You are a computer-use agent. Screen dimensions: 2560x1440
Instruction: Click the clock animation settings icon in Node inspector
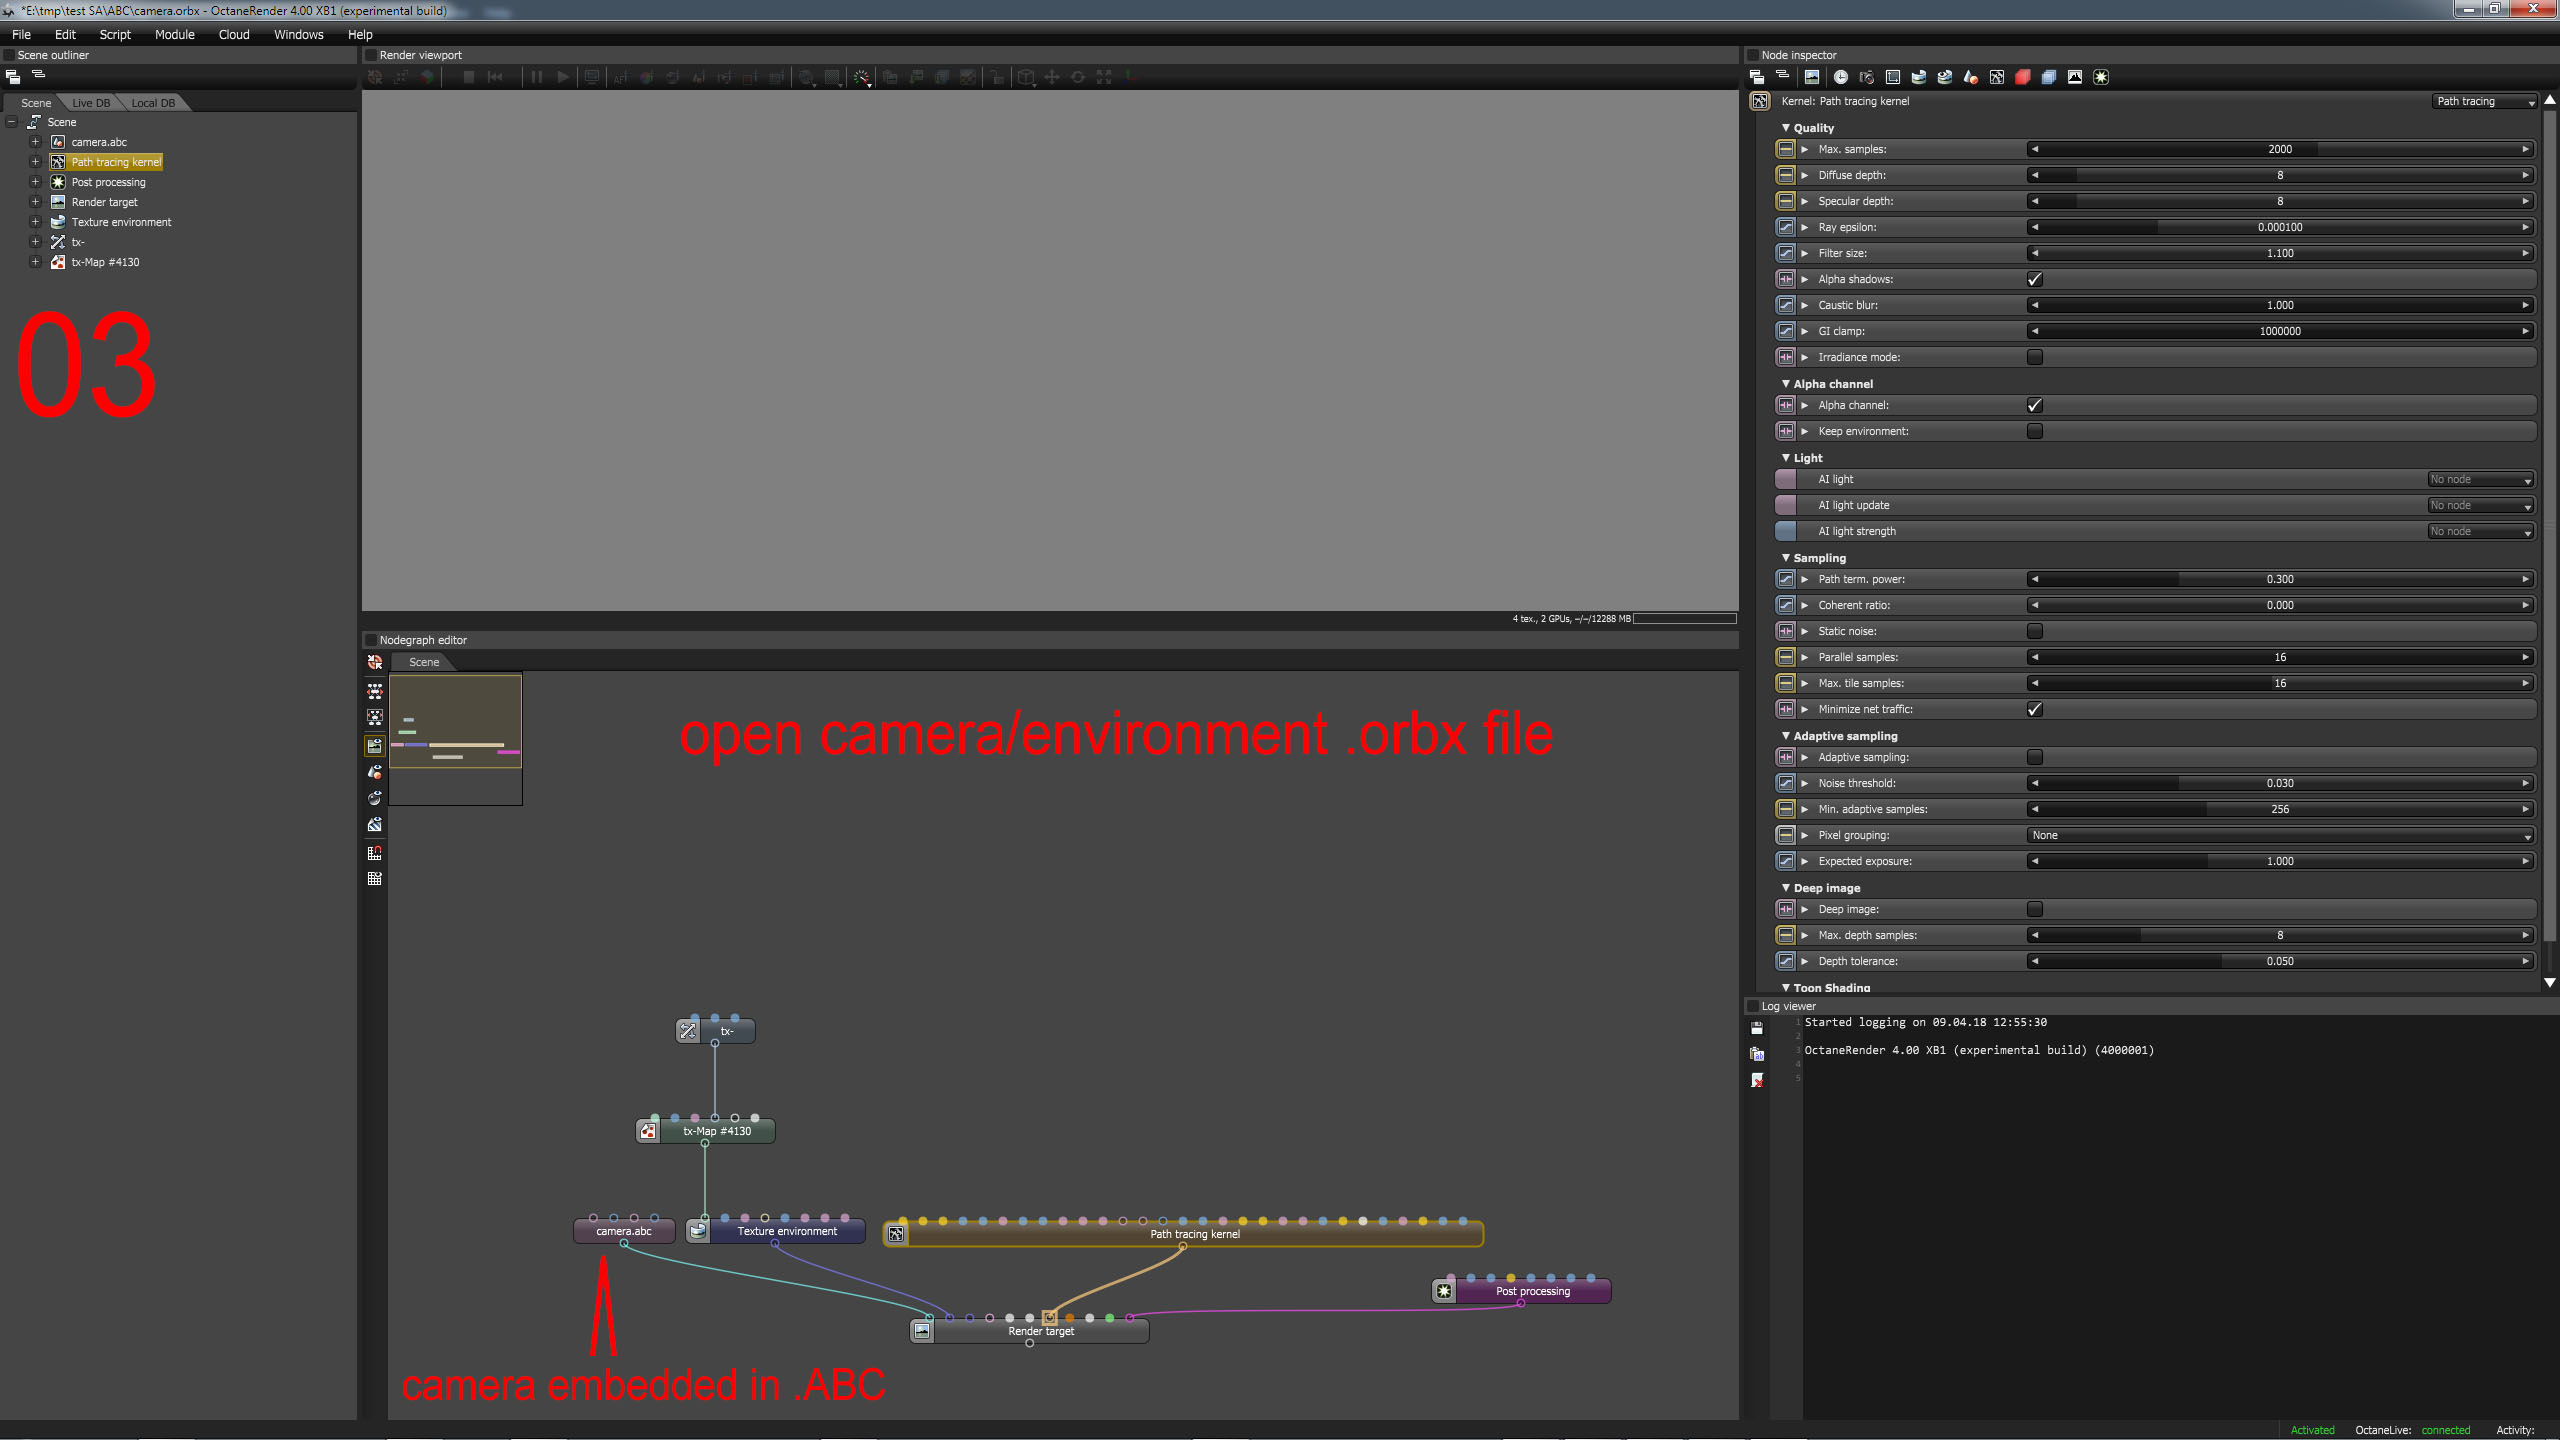tap(1840, 77)
